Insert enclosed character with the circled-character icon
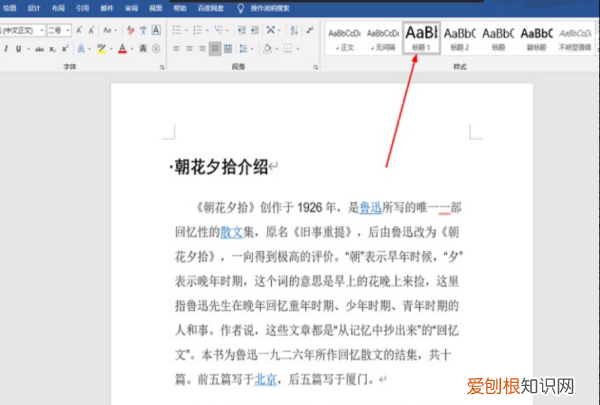600x405 pixels. pyautogui.click(x=156, y=49)
